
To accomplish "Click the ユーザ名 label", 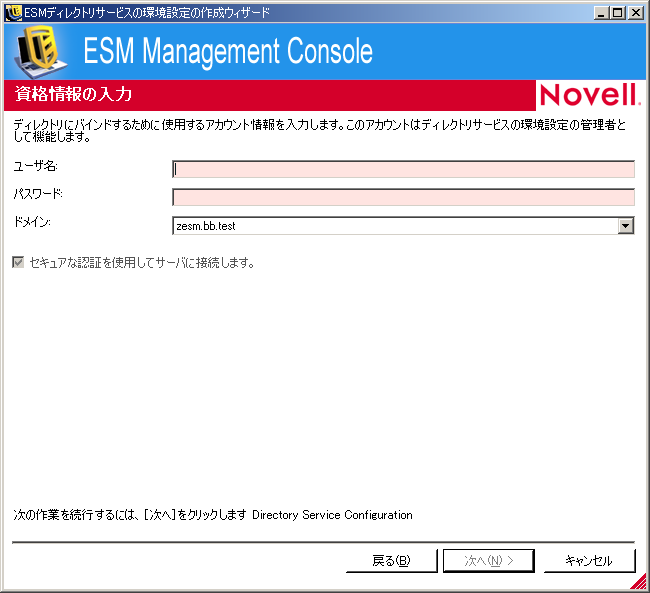I will [36, 166].
